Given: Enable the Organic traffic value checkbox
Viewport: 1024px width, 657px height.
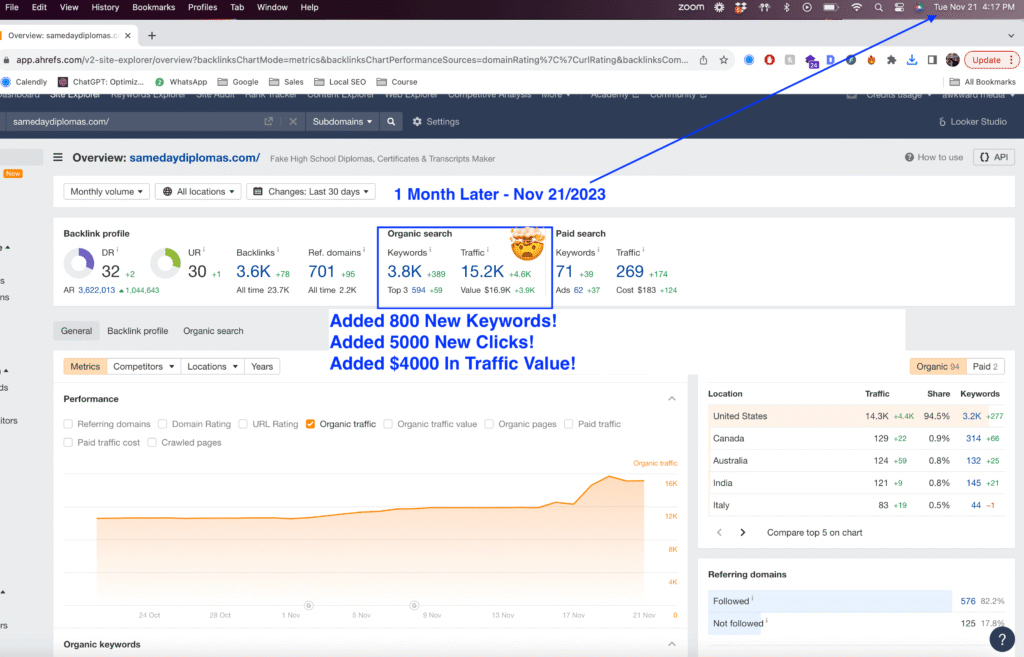Looking at the screenshot, I should click(388, 424).
